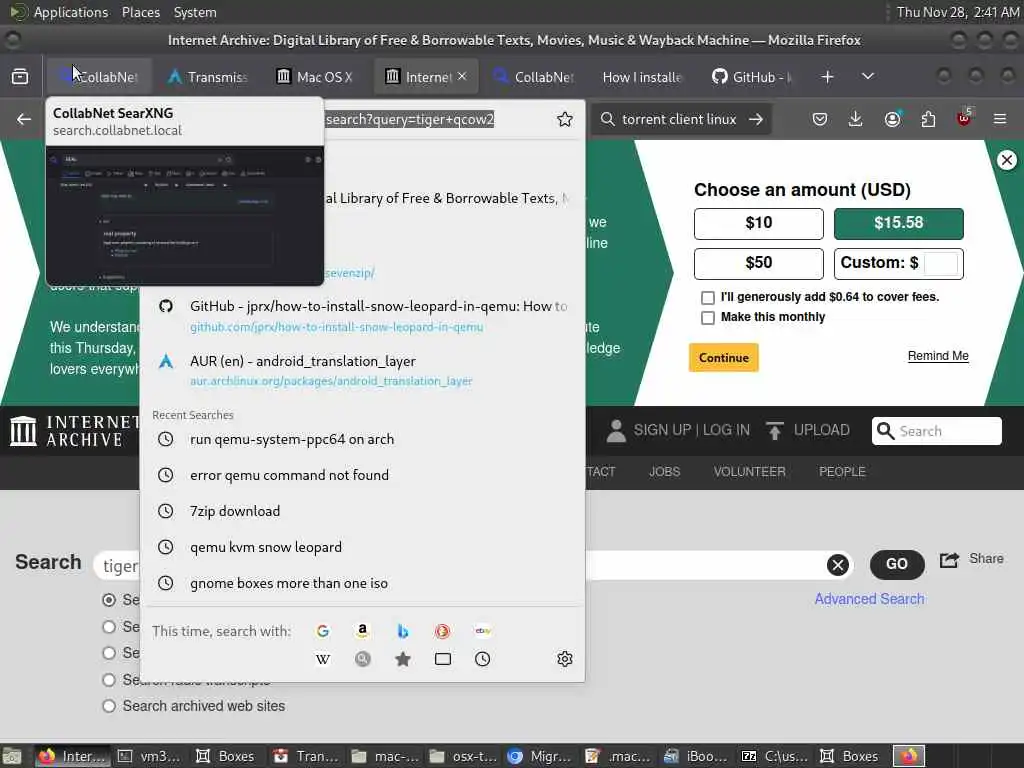Open the Advanced Search link
Screen dimensions: 1024x768
[x=869, y=599]
